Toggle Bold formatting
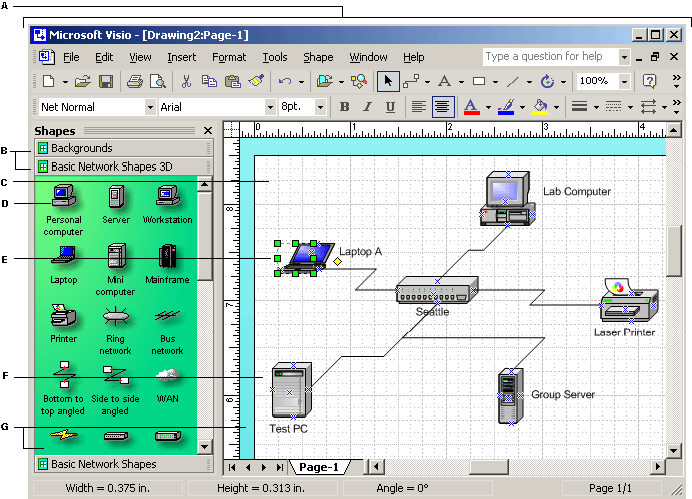 [345, 107]
